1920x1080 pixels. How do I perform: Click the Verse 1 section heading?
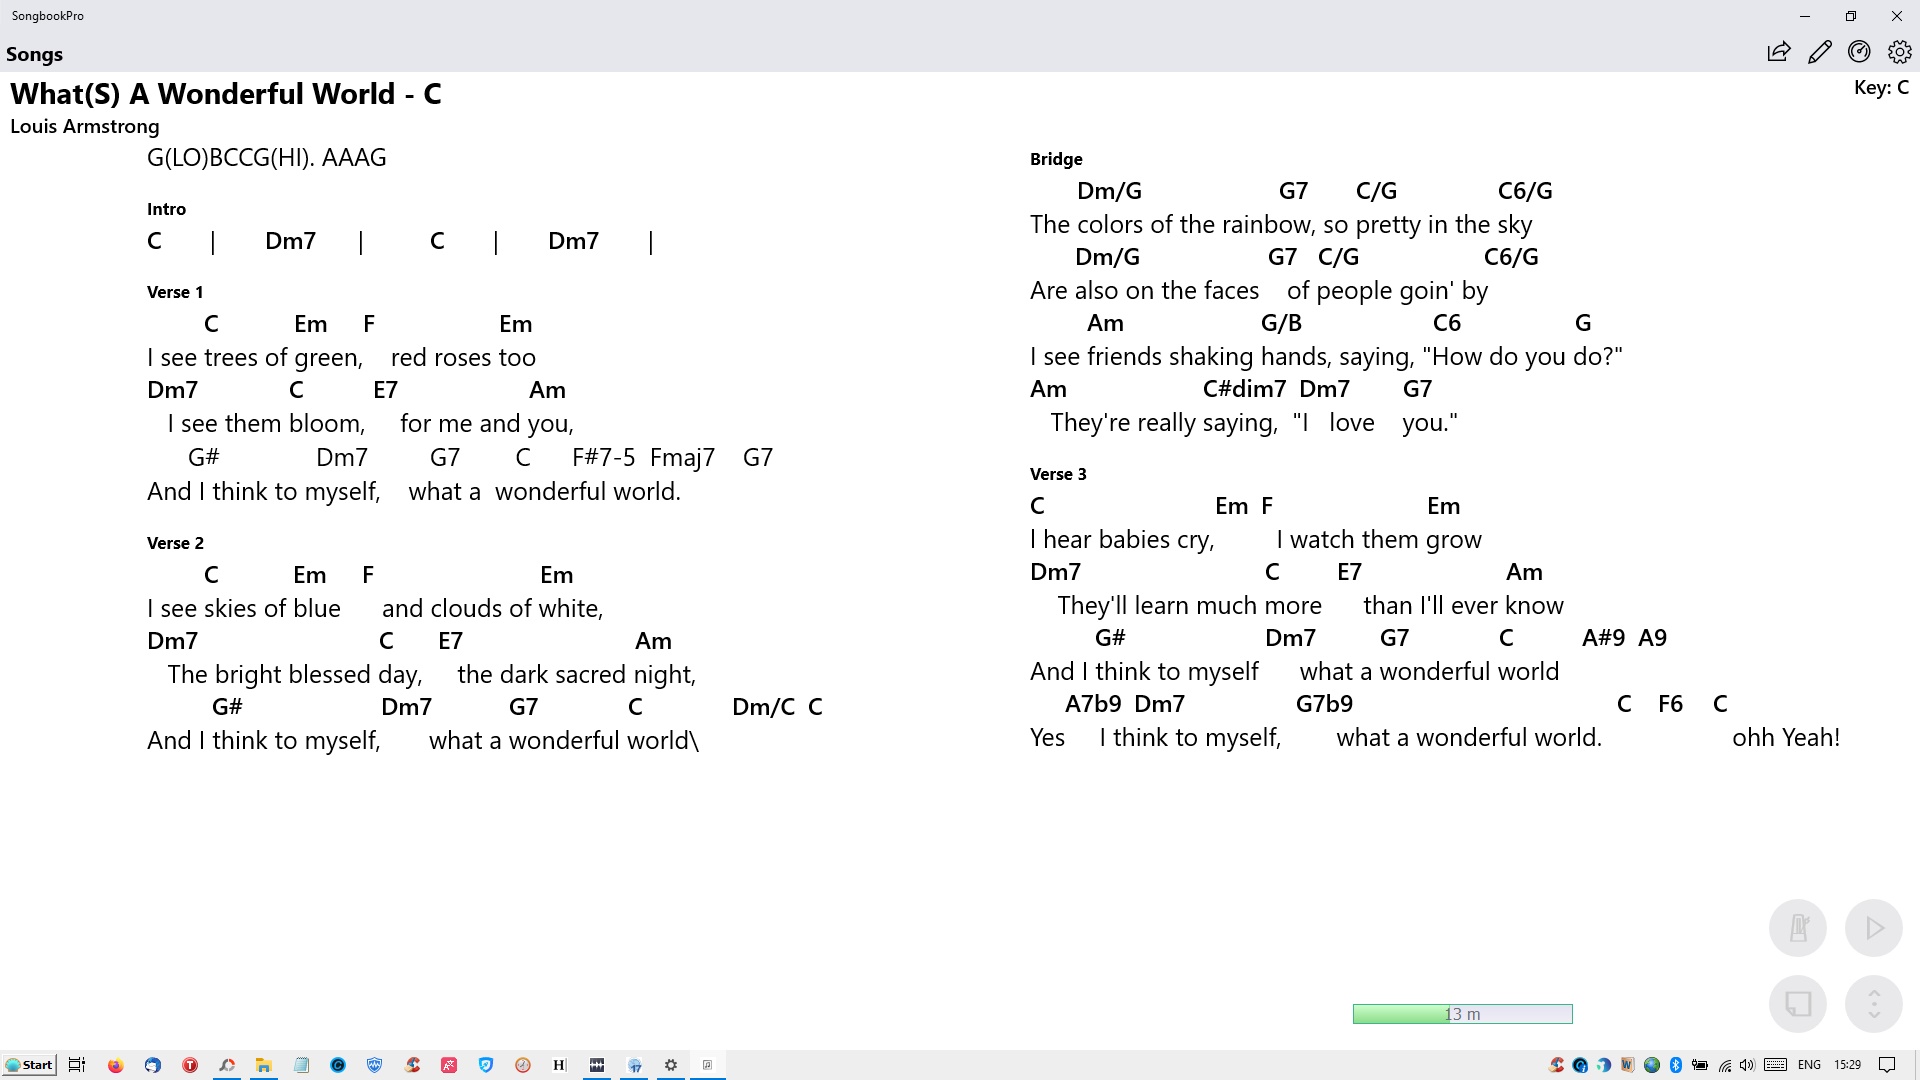[175, 292]
